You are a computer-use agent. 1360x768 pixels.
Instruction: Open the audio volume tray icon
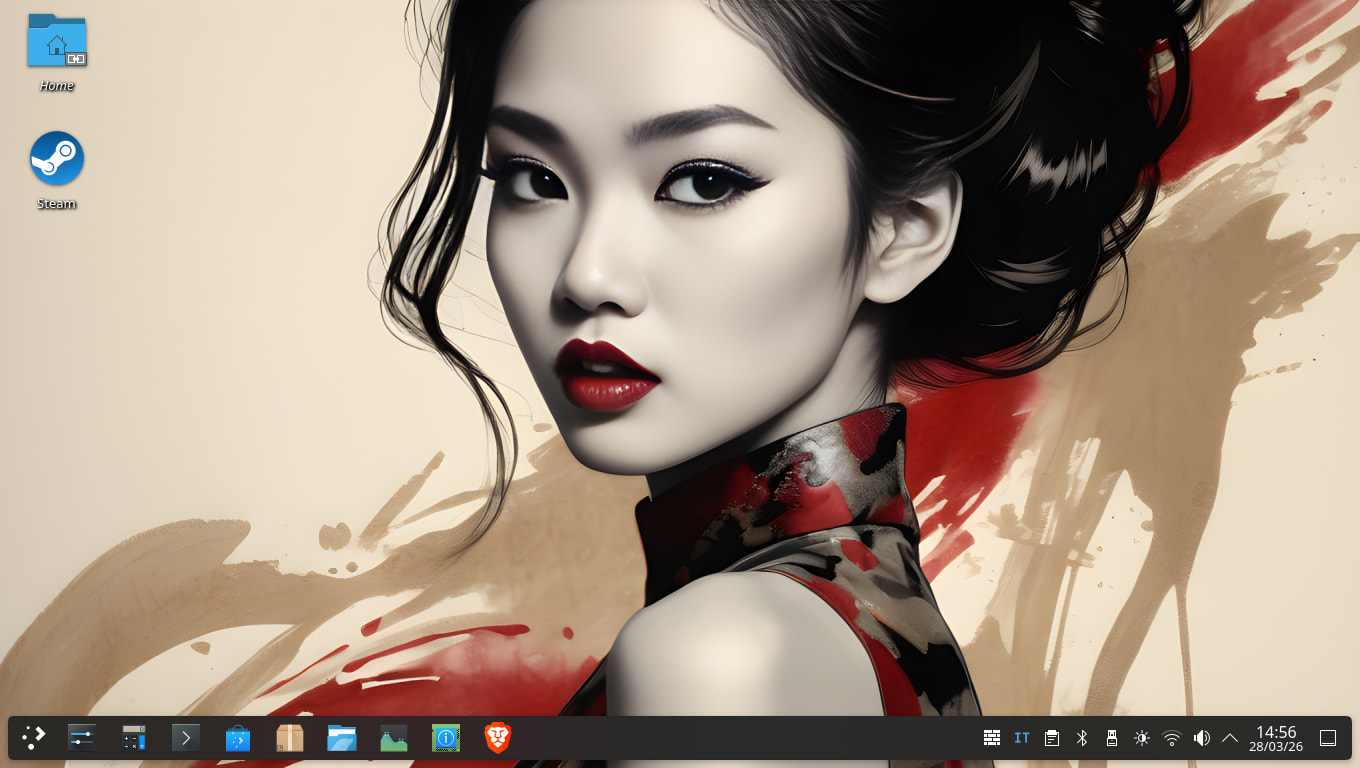click(x=1202, y=738)
